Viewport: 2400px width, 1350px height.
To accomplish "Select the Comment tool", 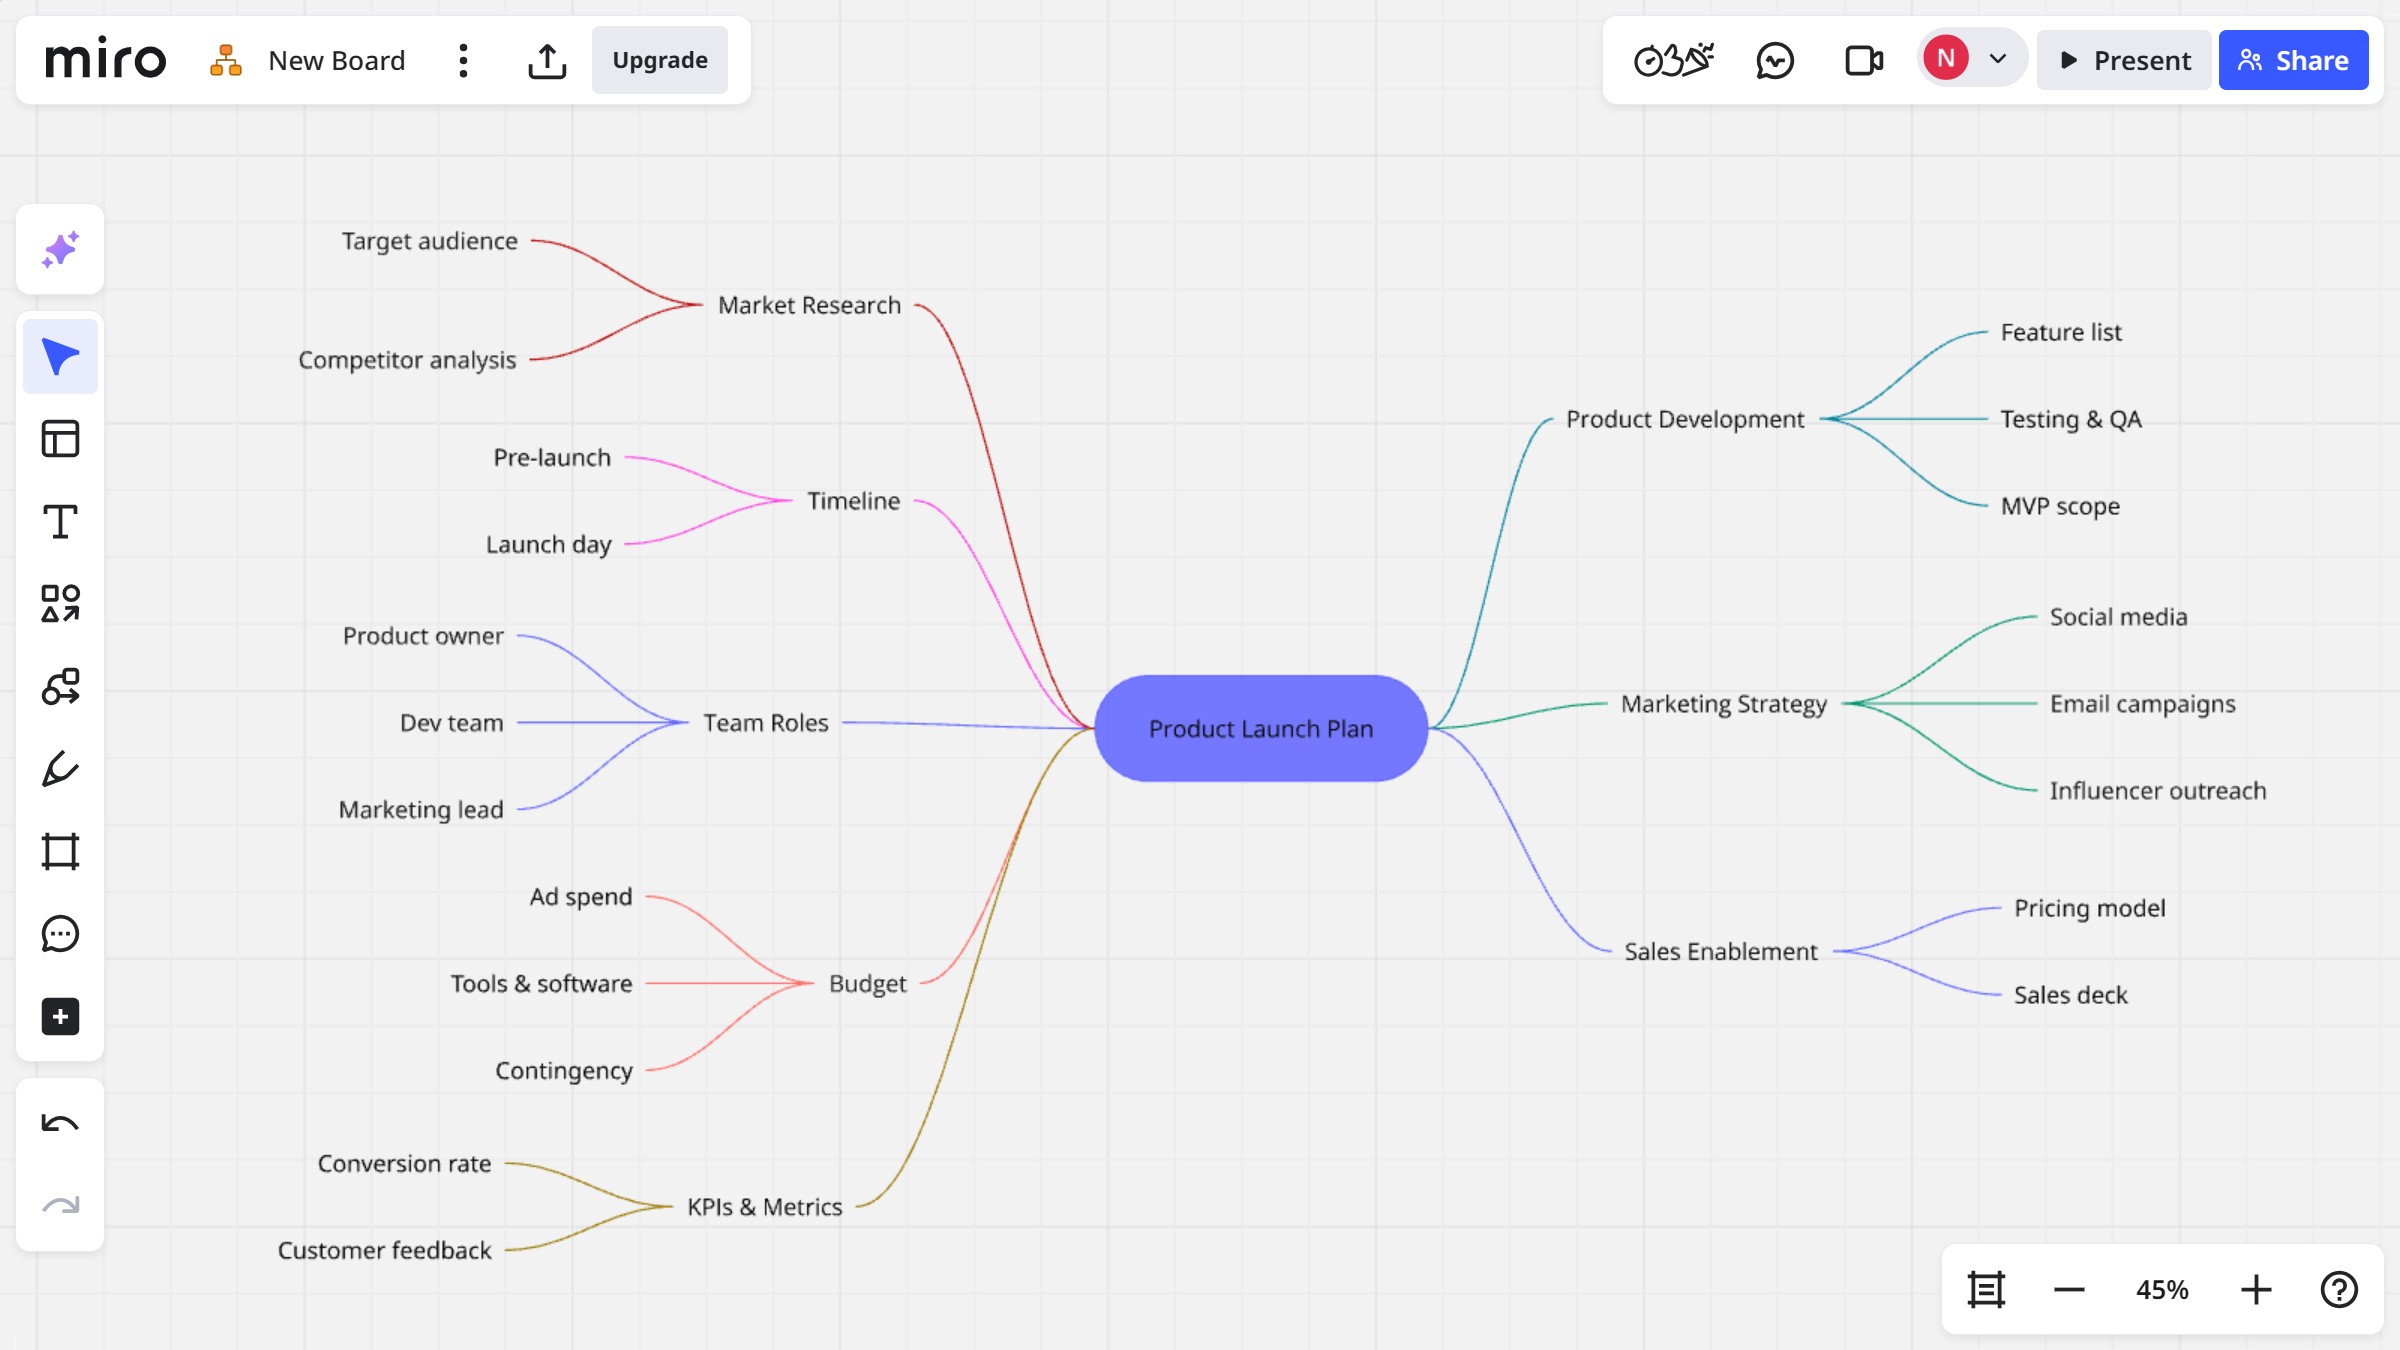I will click(60, 933).
